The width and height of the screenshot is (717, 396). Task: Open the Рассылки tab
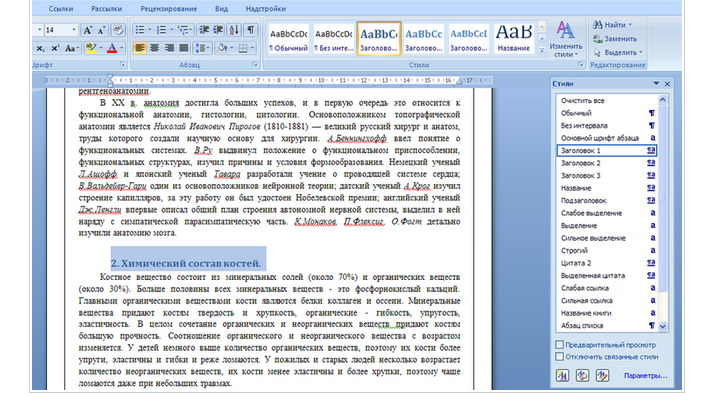[106, 9]
